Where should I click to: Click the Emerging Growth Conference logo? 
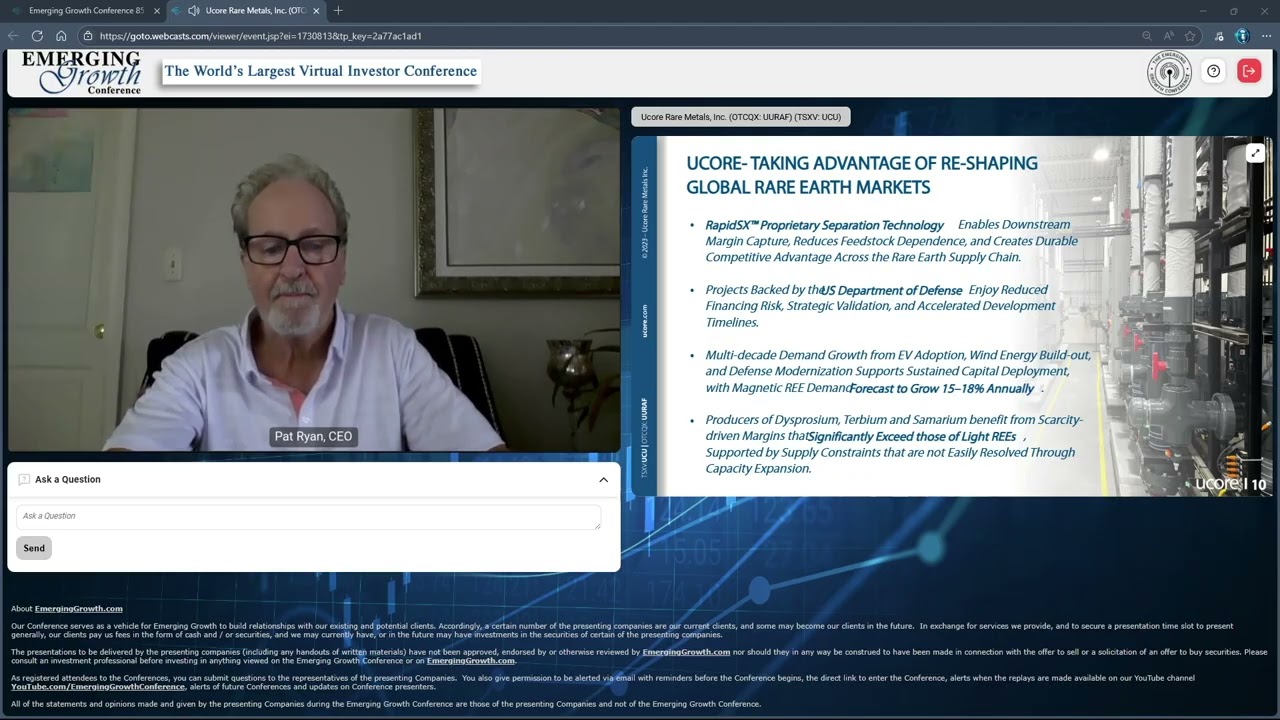(x=81, y=72)
